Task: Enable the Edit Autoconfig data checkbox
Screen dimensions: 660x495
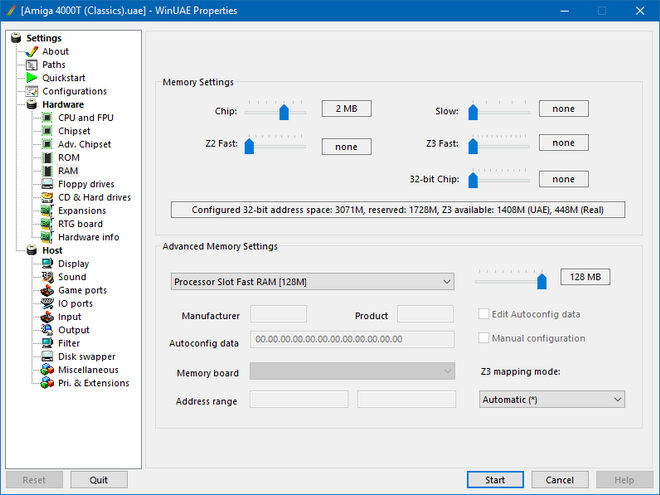Action: point(485,314)
